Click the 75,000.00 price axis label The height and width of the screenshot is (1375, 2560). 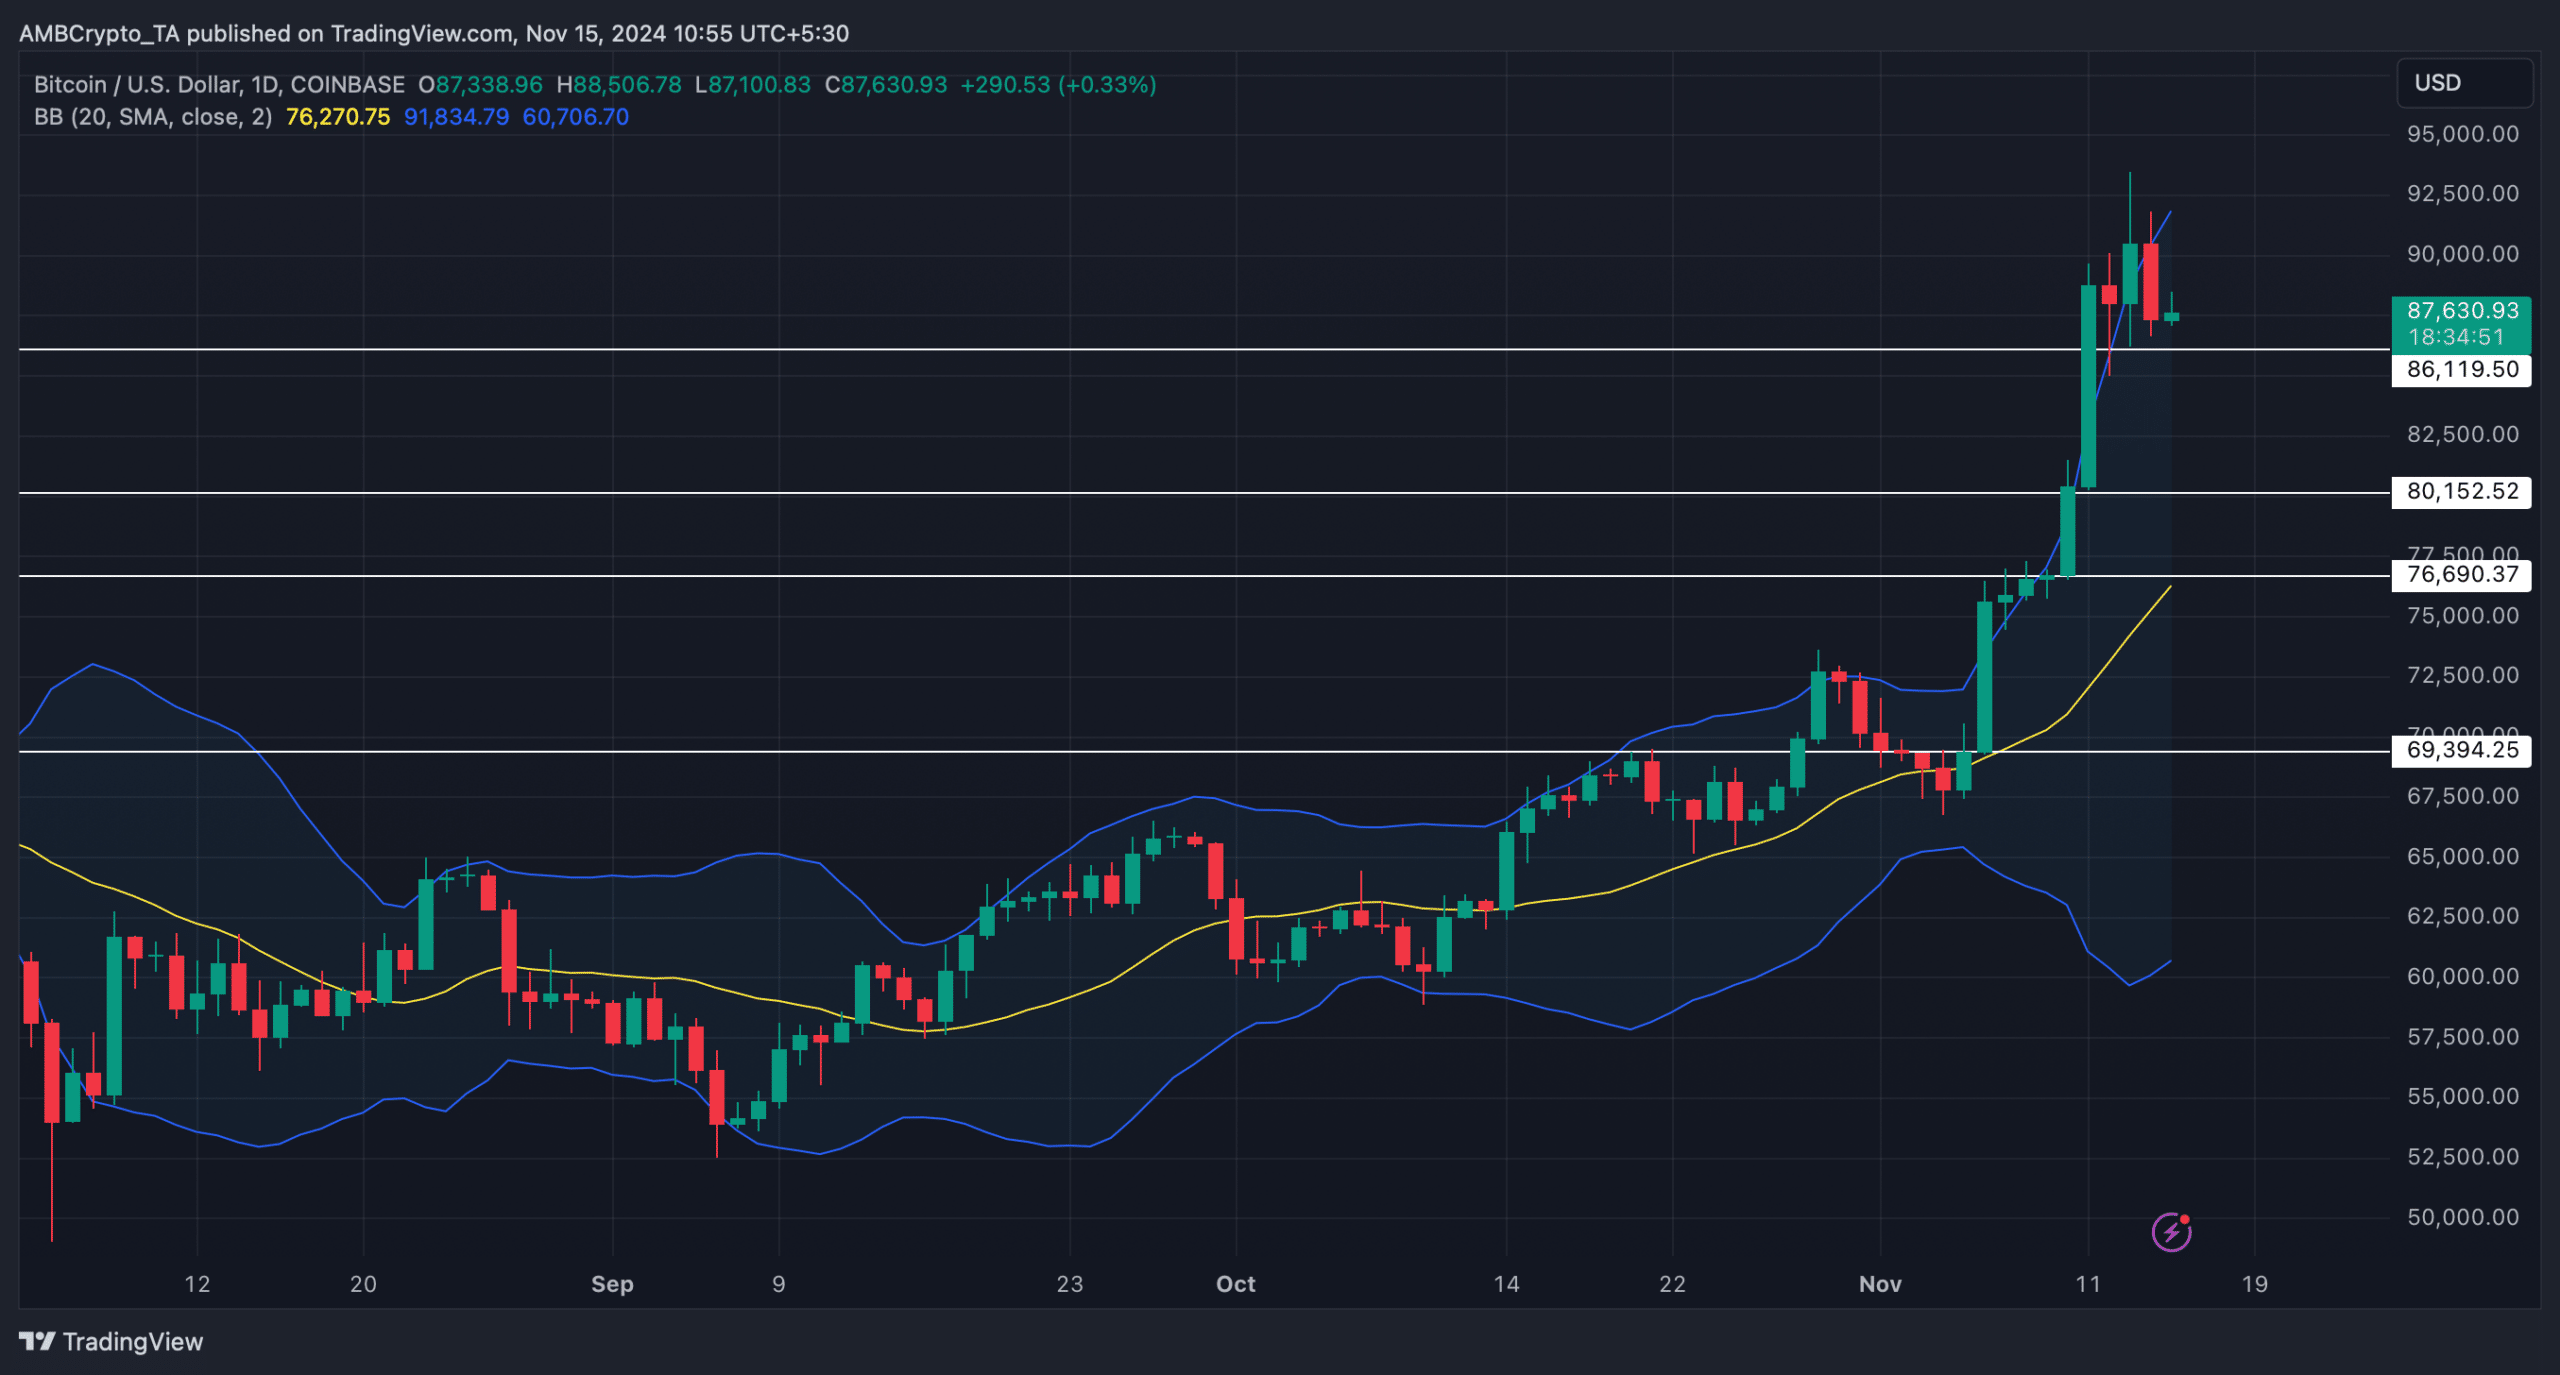click(2463, 616)
